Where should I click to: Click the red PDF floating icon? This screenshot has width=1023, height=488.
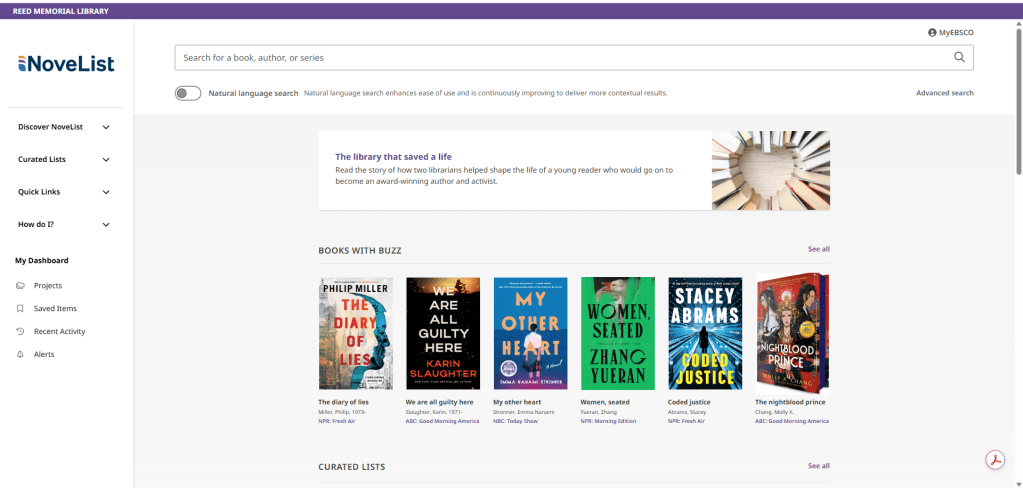tap(994, 460)
